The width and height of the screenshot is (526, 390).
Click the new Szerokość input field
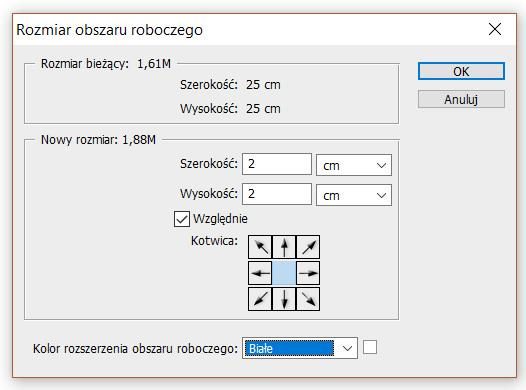277,164
